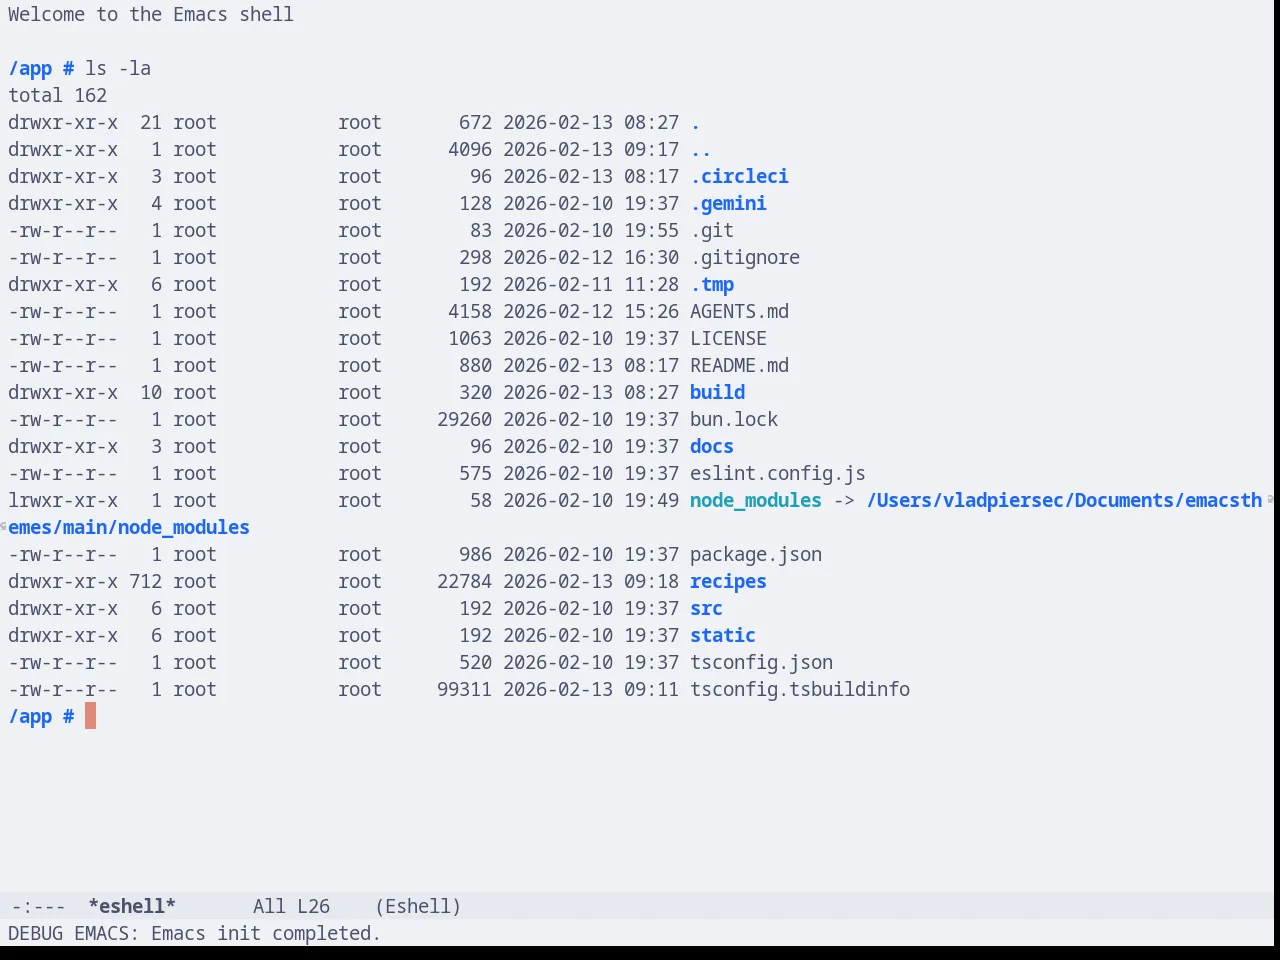Click the -:--- buffer status flags

39,906
